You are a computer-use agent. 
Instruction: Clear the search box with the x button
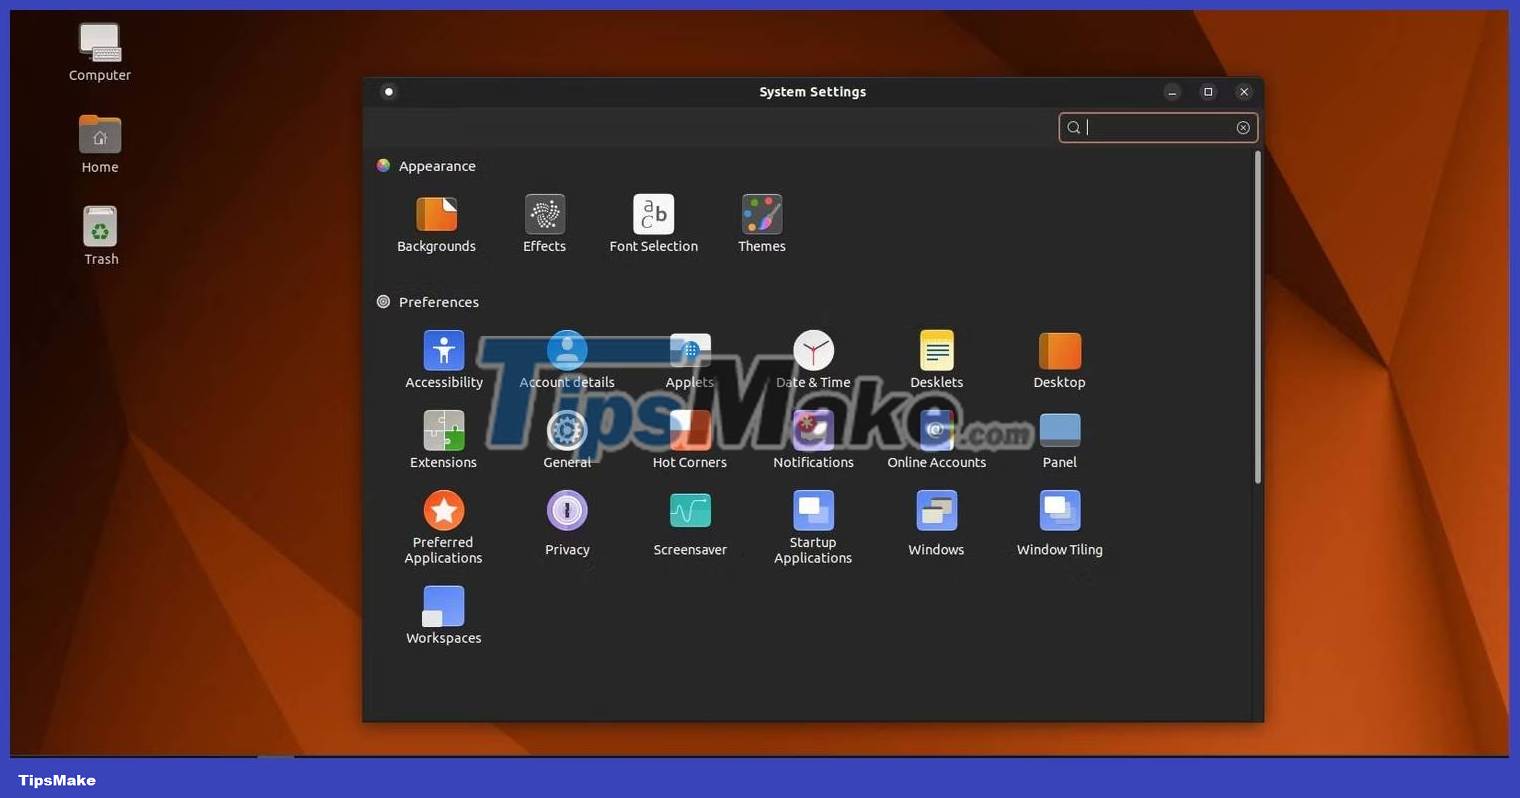pyautogui.click(x=1243, y=127)
